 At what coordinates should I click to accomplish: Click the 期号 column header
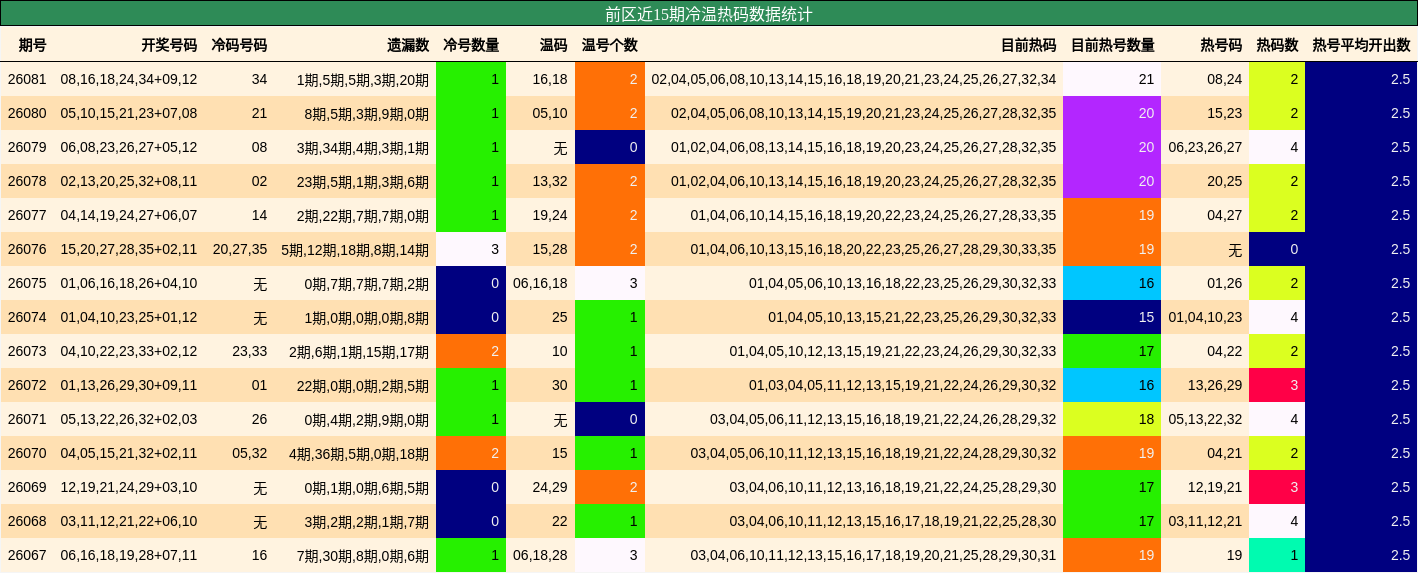click(32, 45)
